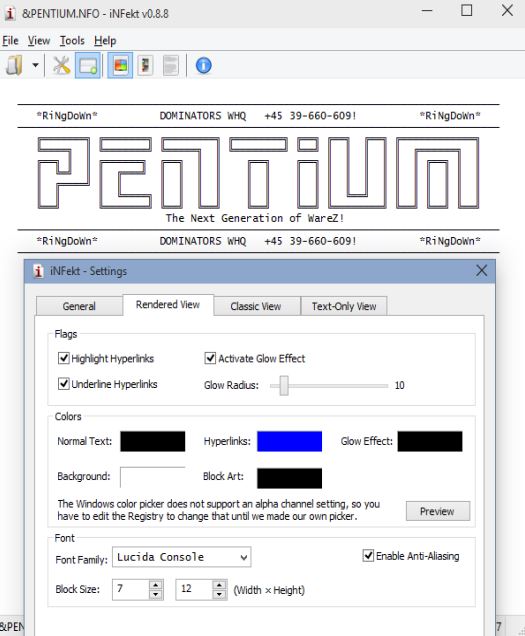Viewport: 525px width, 636px height.
Task: Click the Glow Radius slider handle
Action: [x=284, y=385]
